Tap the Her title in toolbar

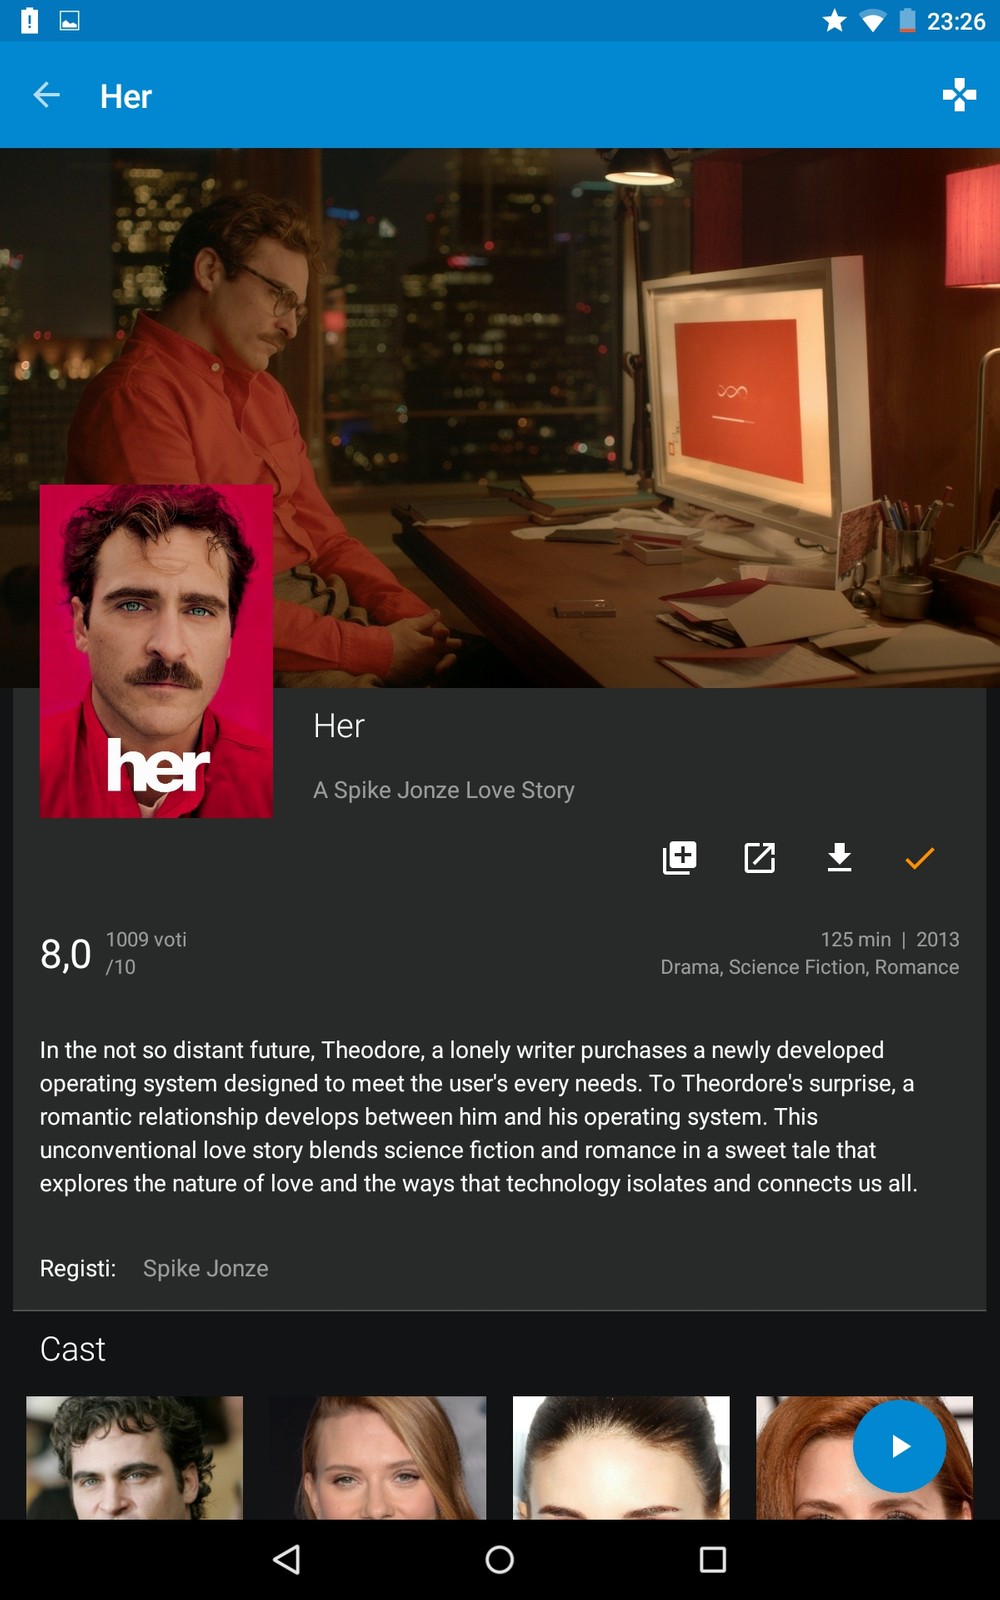(126, 96)
